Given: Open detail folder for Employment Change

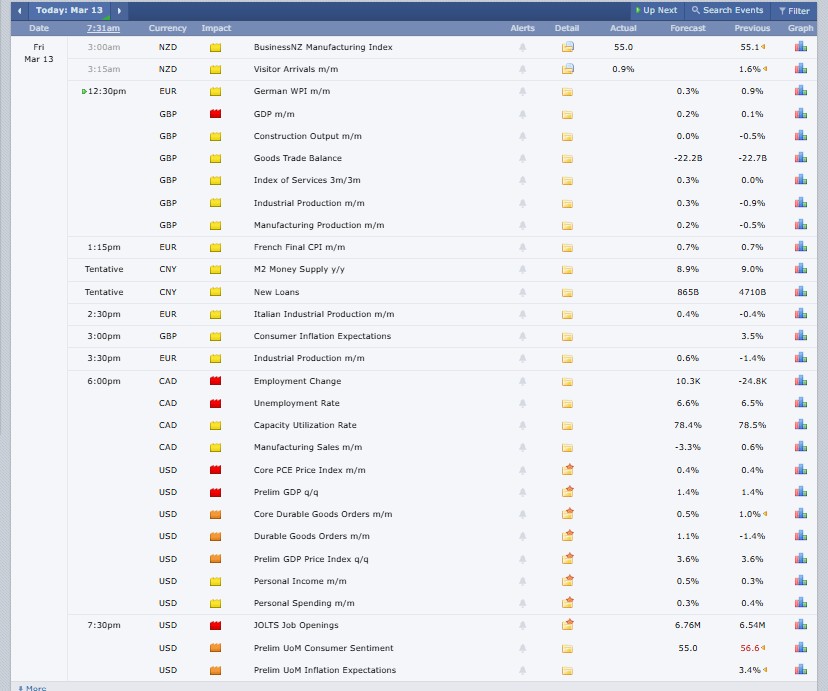Looking at the screenshot, I should click(x=567, y=381).
